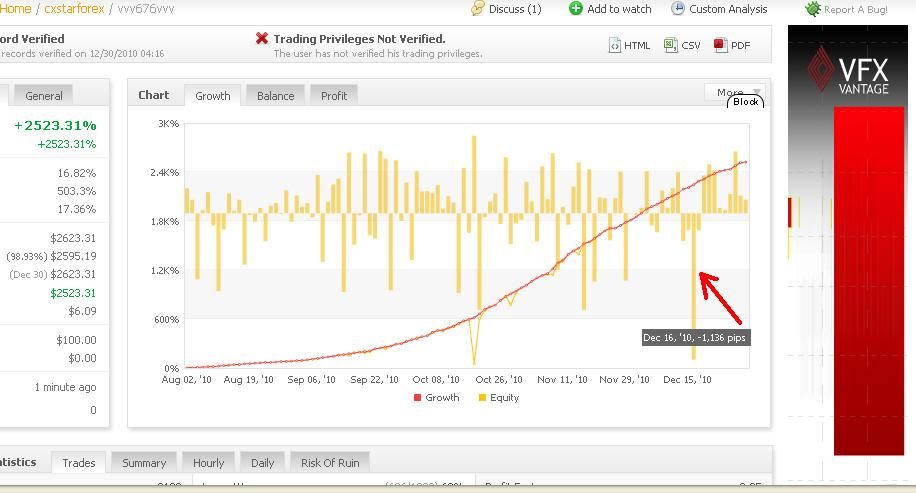The height and width of the screenshot is (493, 916).
Task: Select the General tab
Action: click(44, 96)
